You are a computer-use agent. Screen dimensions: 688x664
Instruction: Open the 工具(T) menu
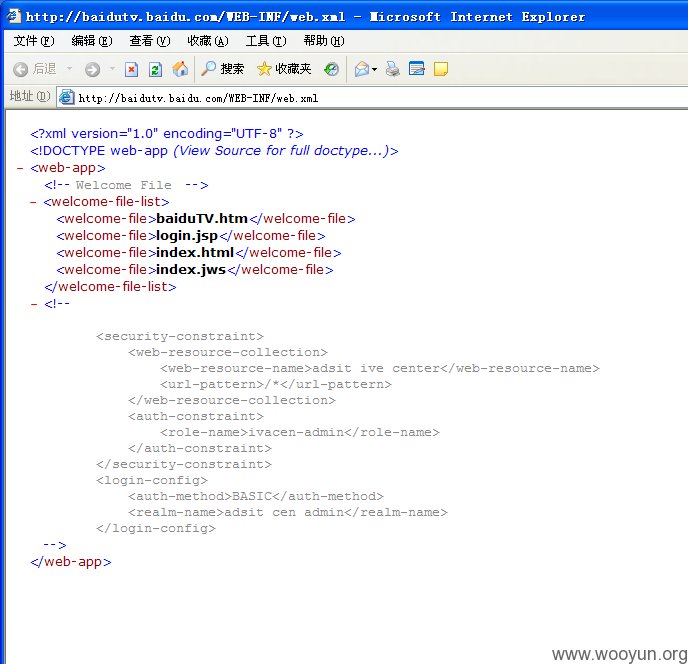(x=266, y=41)
